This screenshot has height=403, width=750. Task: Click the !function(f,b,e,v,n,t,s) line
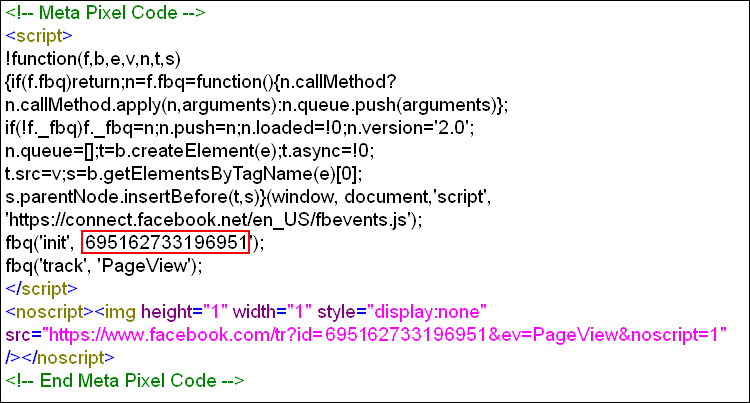(92, 59)
